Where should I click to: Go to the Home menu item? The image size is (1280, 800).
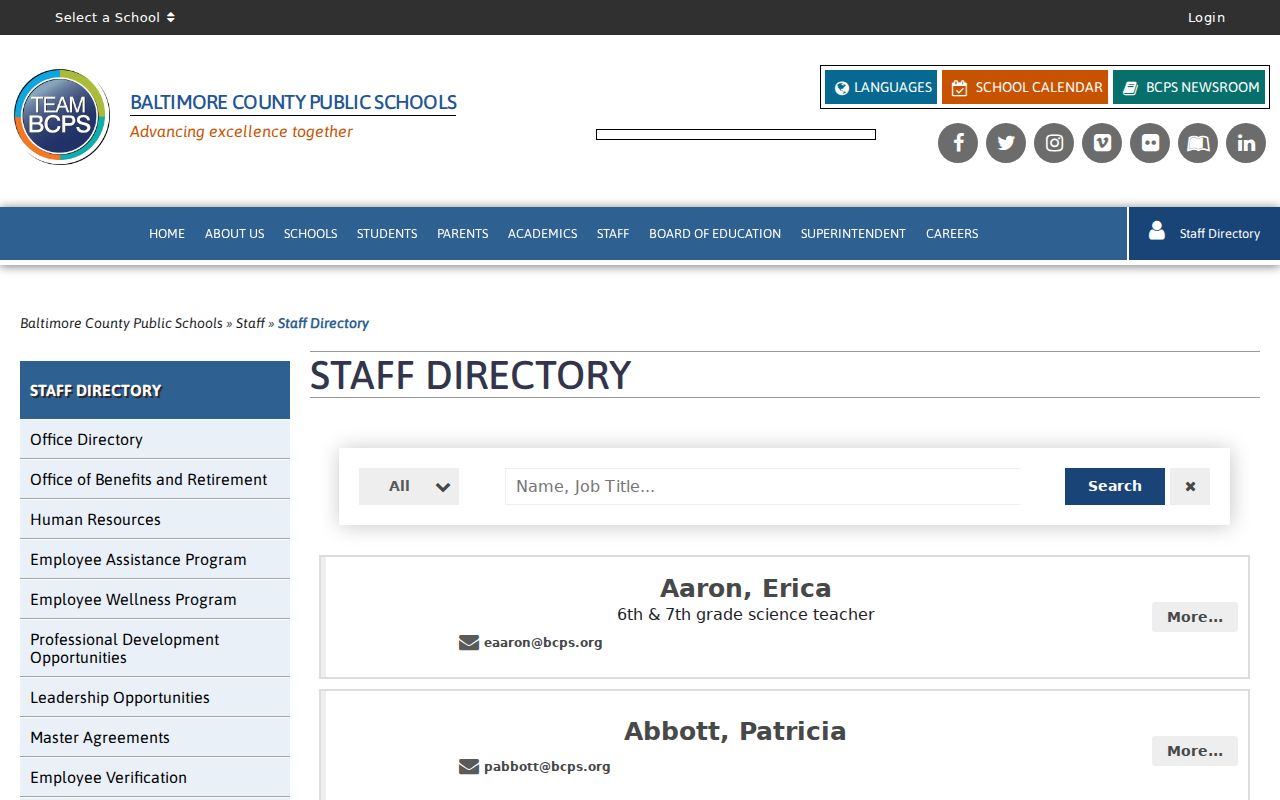point(167,233)
